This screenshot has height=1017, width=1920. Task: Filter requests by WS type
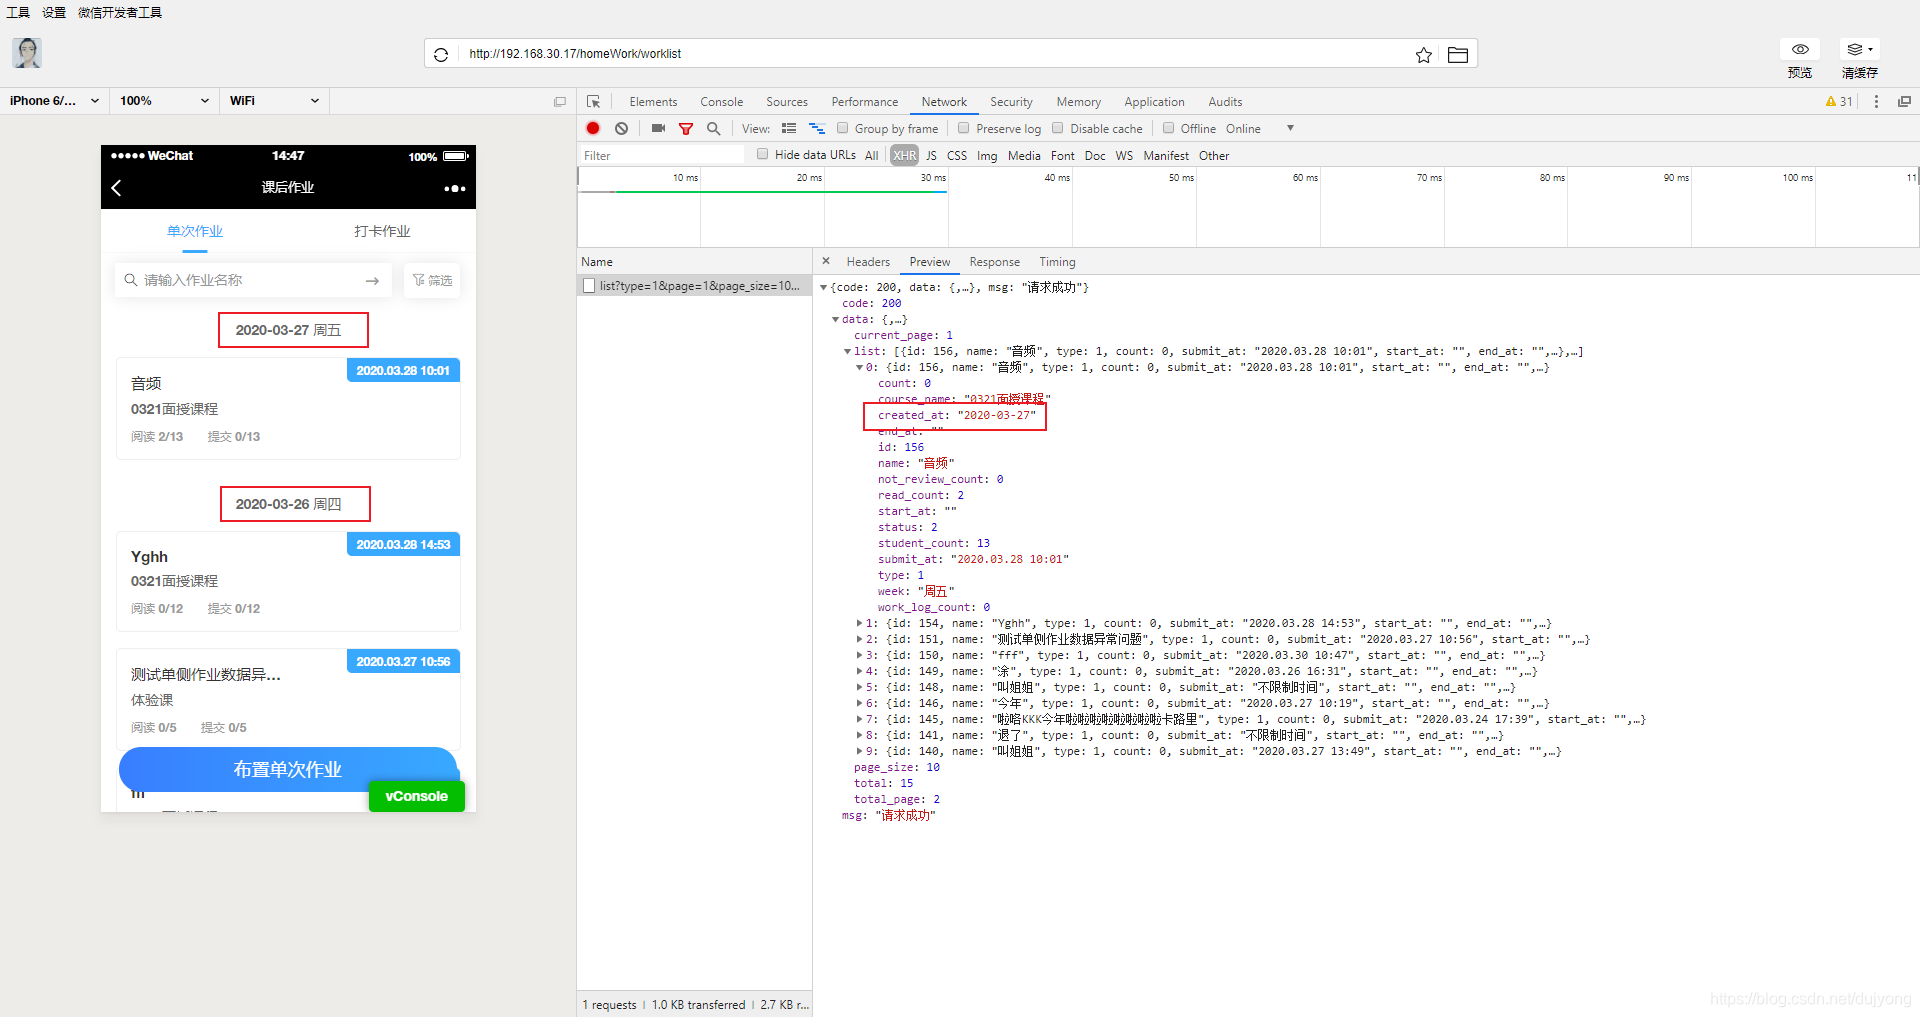click(1124, 155)
